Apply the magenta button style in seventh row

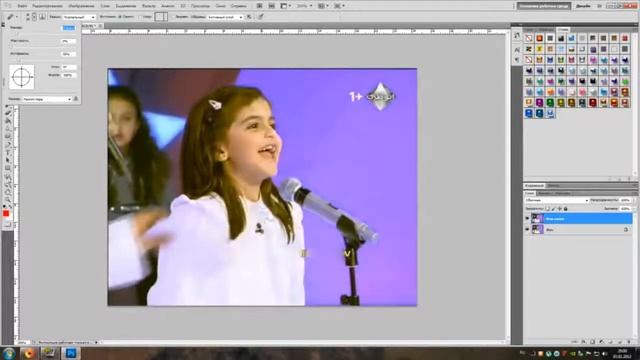tap(539, 102)
